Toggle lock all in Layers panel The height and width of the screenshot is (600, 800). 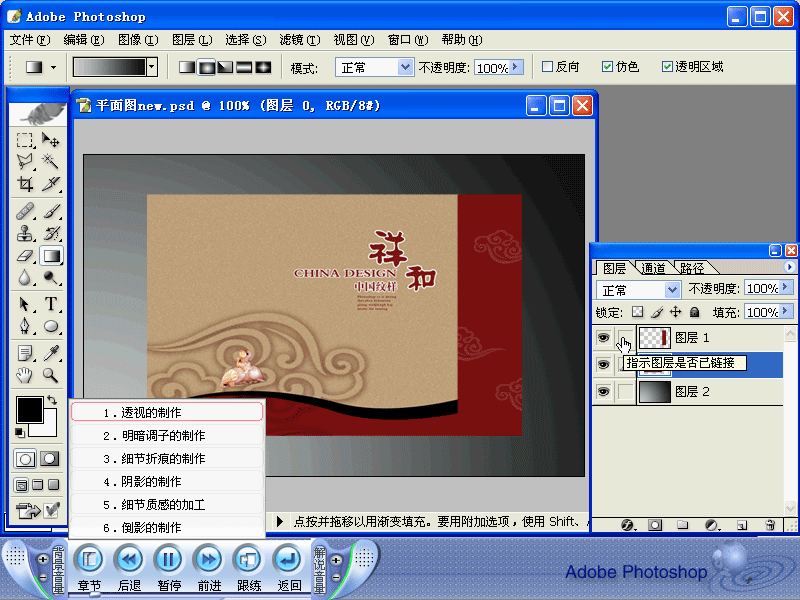tap(694, 312)
